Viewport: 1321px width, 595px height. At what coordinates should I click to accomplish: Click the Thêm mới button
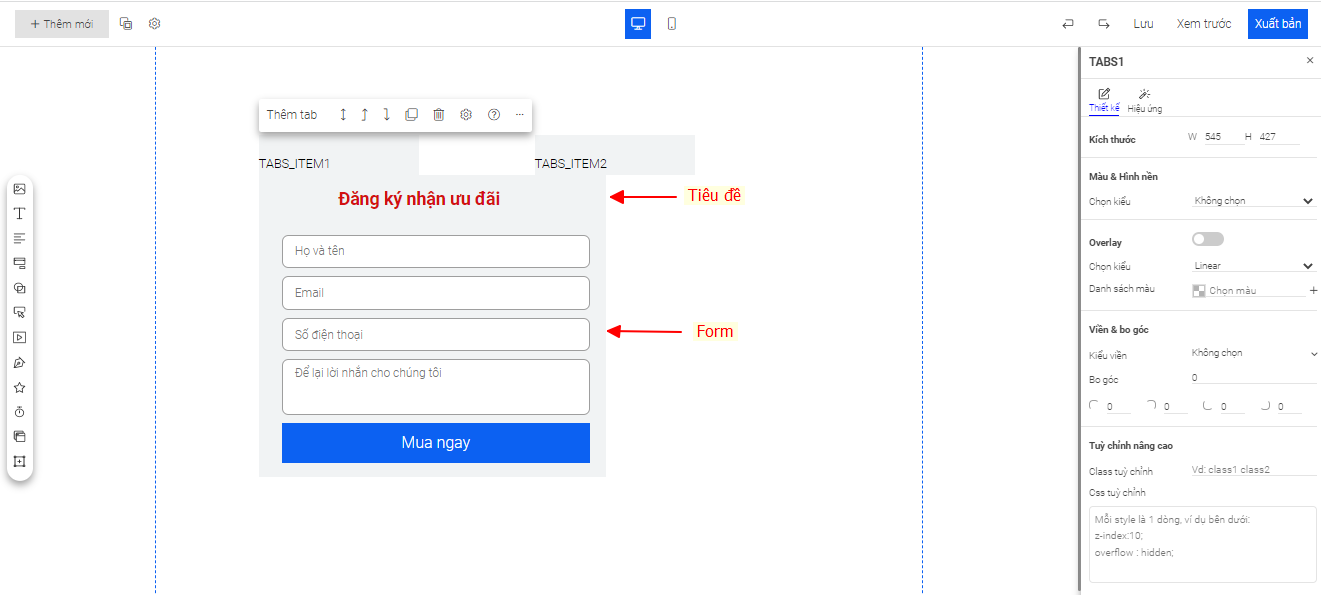(x=62, y=24)
